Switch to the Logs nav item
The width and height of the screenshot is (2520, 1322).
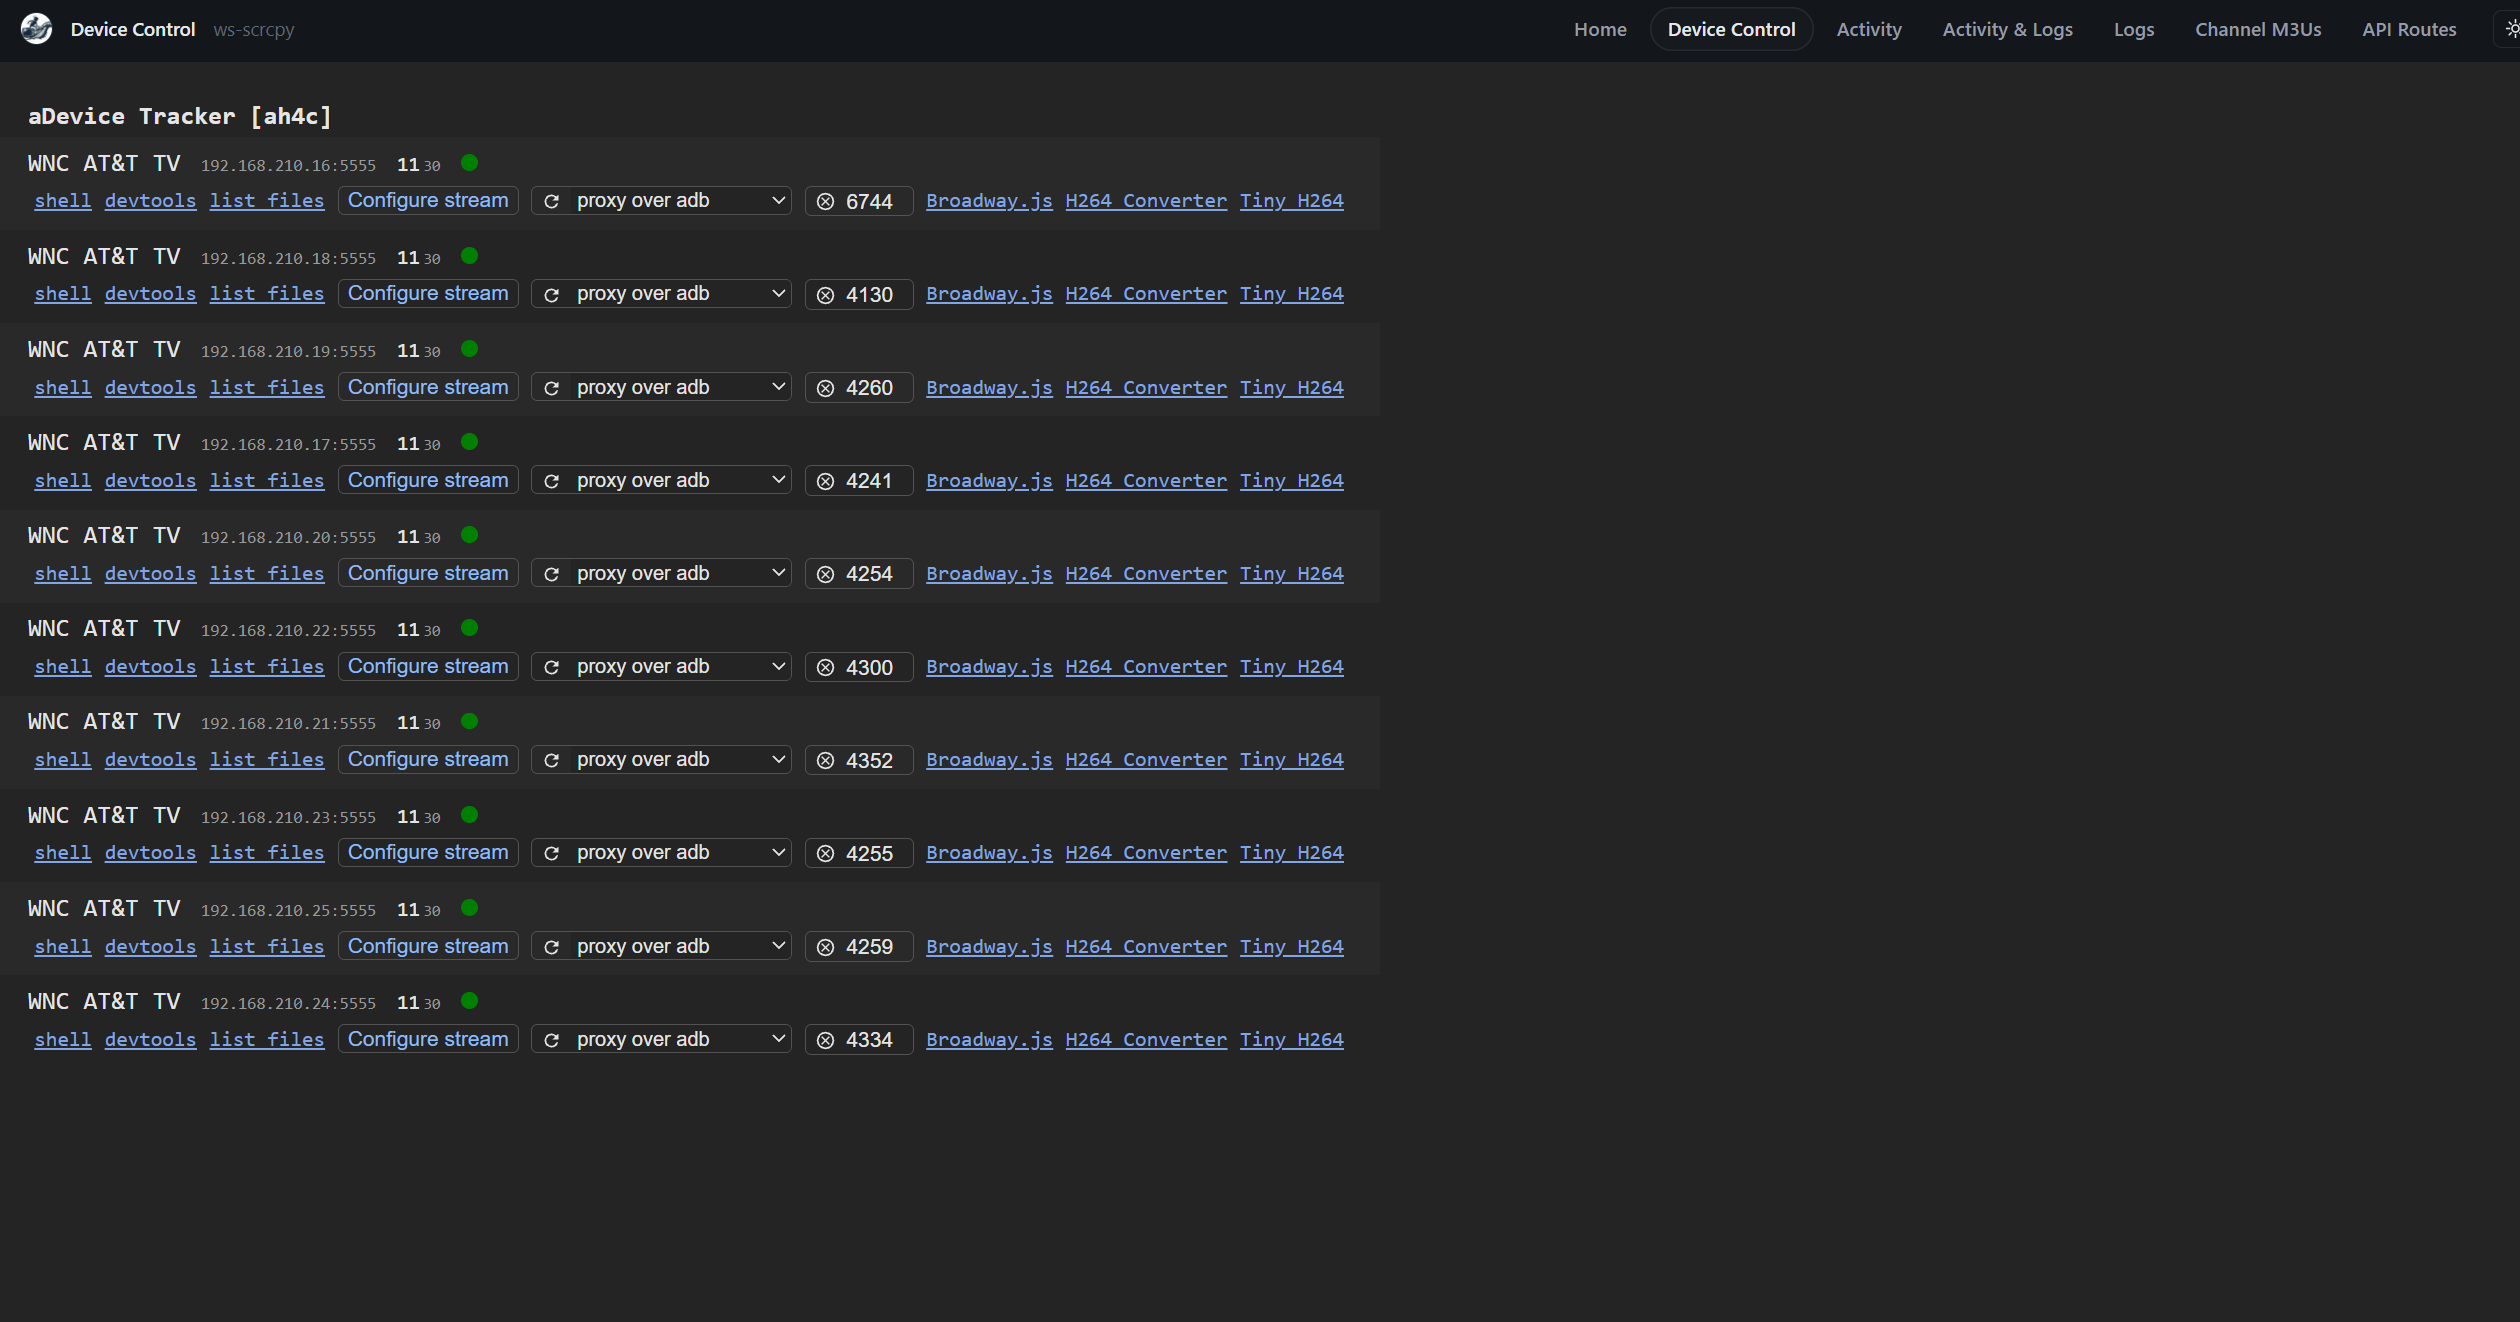tap(2134, 29)
